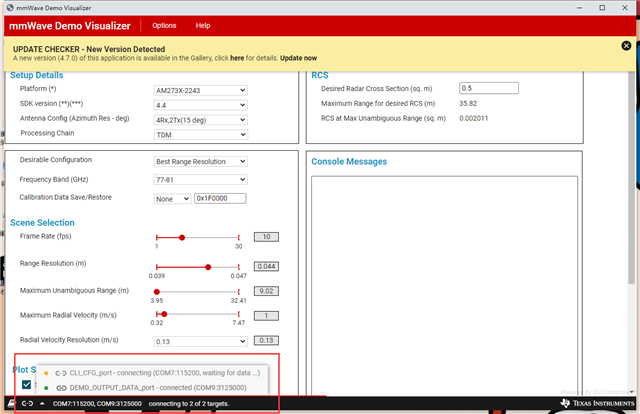Click the calibration address field 0x1F0000
Image resolution: width=640 pixels, height=414 pixels.
click(x=220, y=198)
